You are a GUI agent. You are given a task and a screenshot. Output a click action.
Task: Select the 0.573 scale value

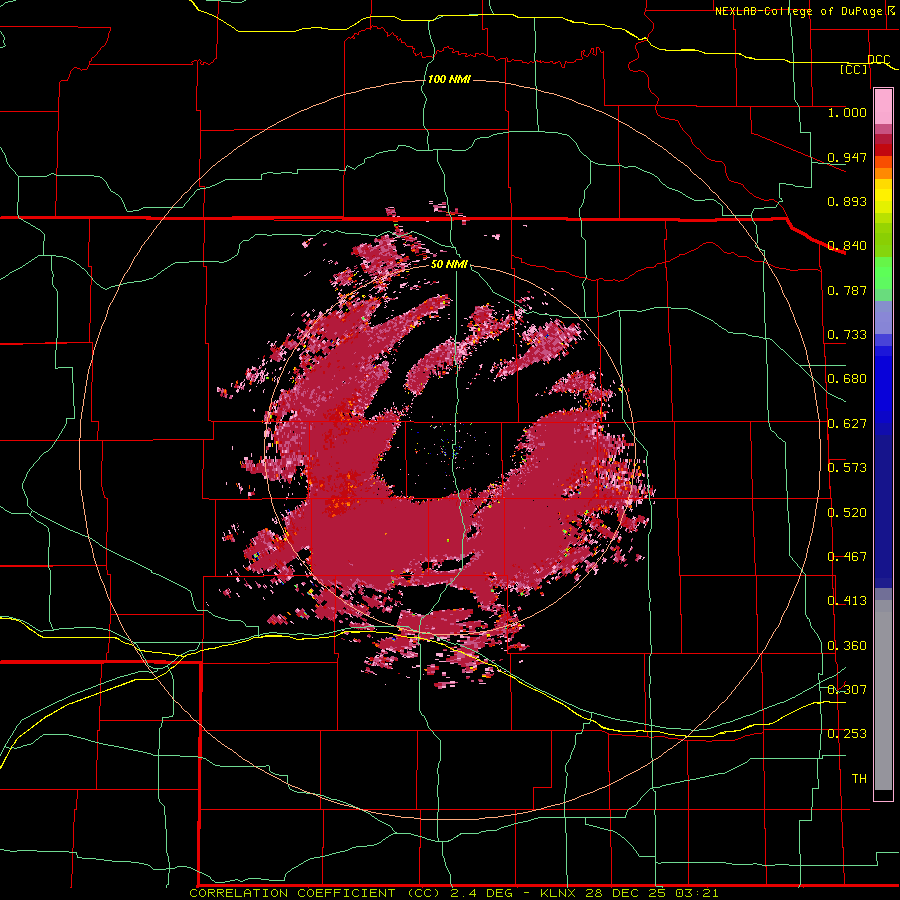coord(847,468)
